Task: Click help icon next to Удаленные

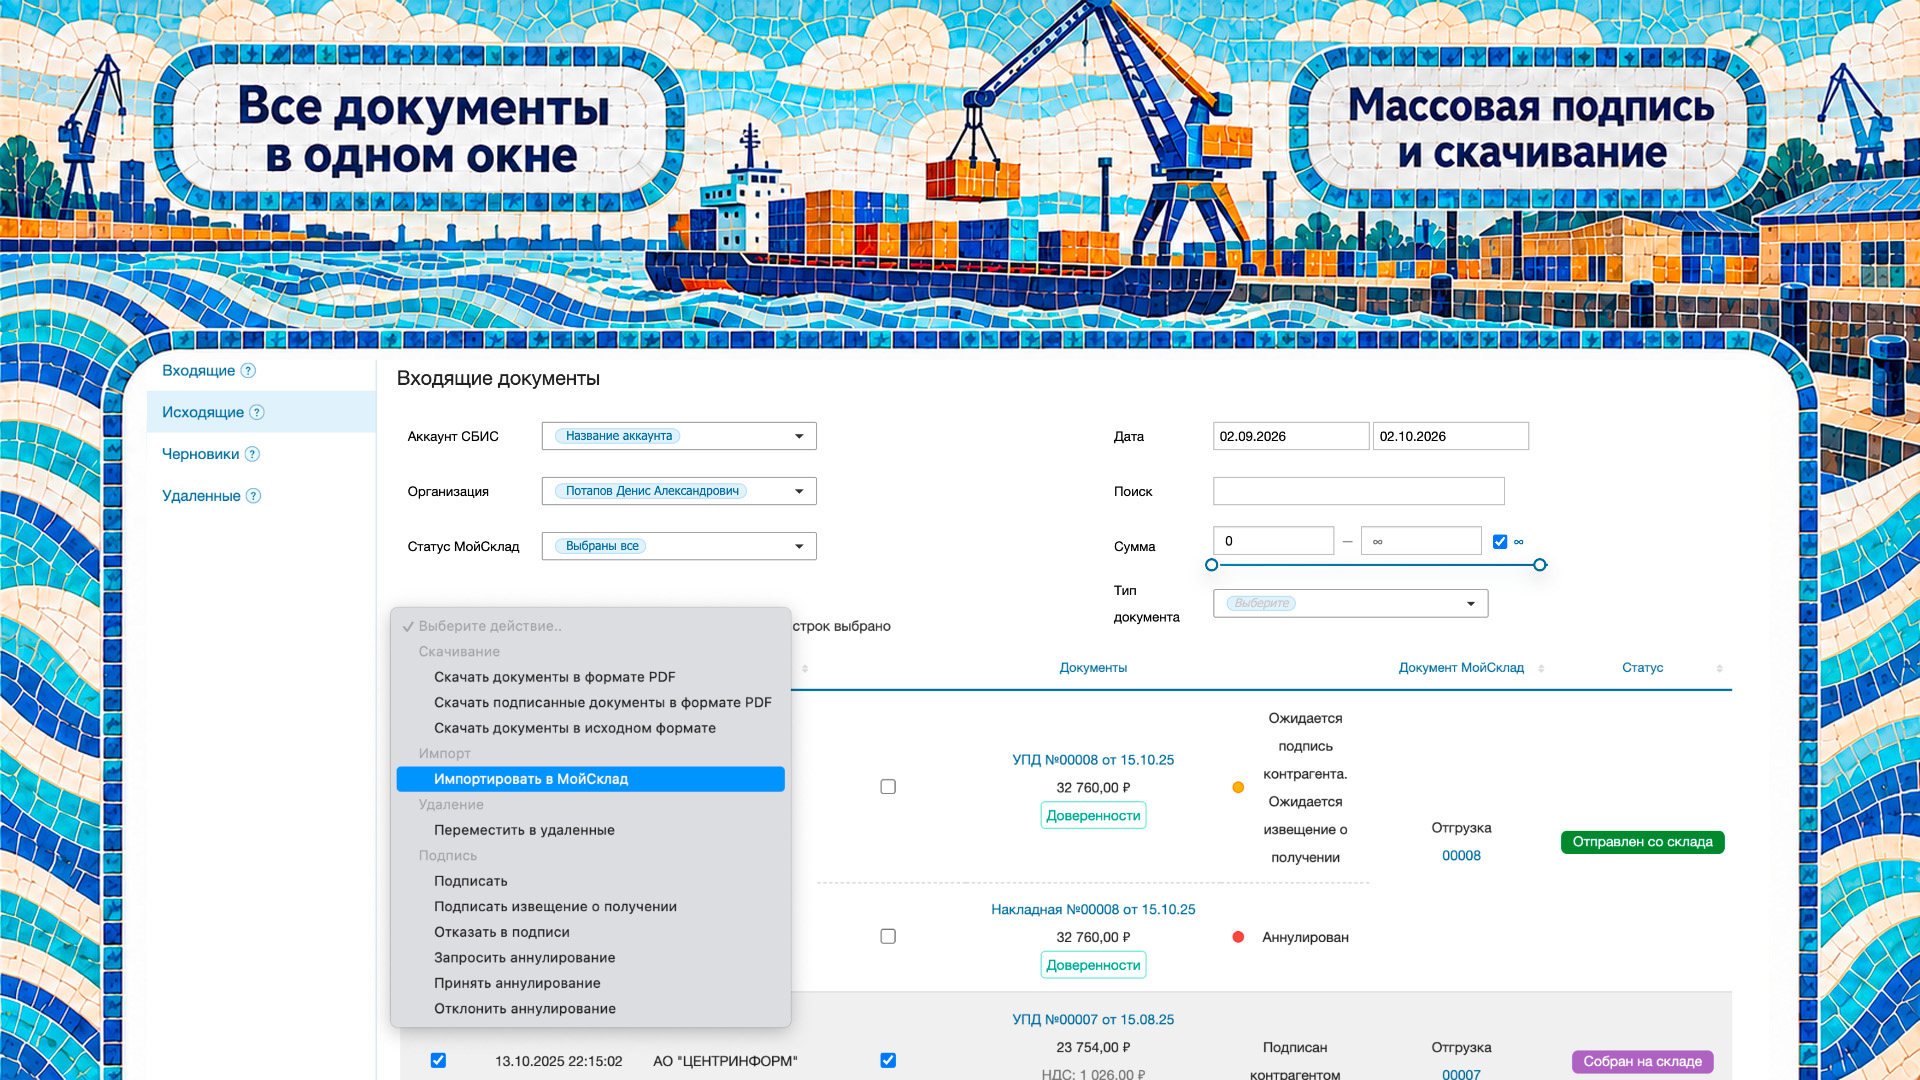Action: [x=254, y=496]
